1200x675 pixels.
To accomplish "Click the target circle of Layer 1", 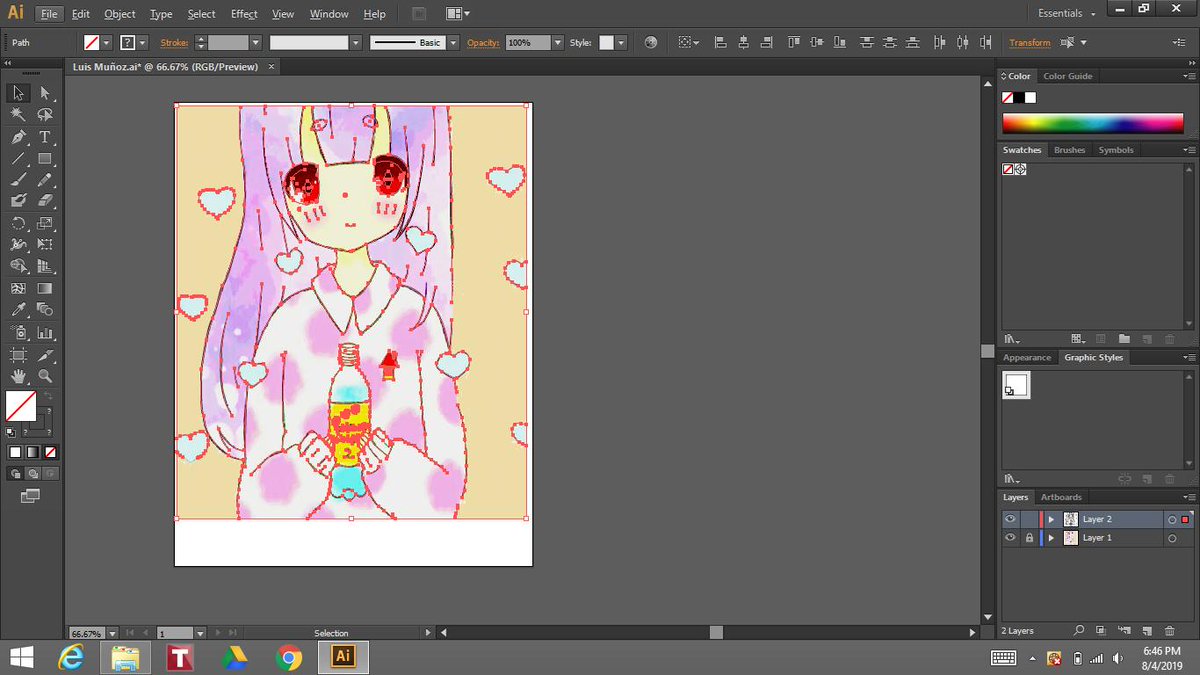I will [1172, 538].
